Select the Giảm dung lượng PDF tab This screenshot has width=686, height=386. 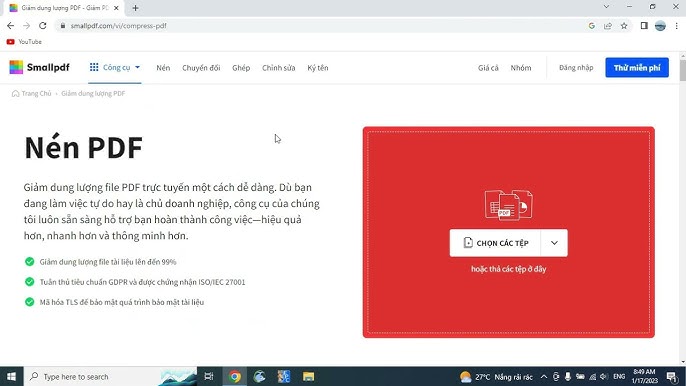click(64, 8)
